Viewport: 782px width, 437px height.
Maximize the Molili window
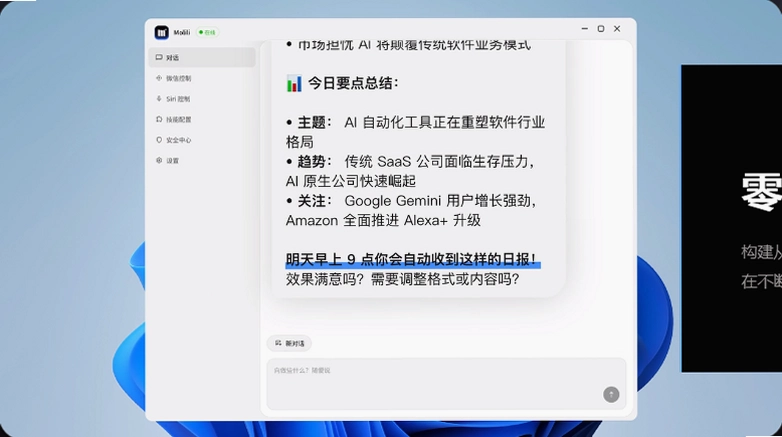point(601,29)
